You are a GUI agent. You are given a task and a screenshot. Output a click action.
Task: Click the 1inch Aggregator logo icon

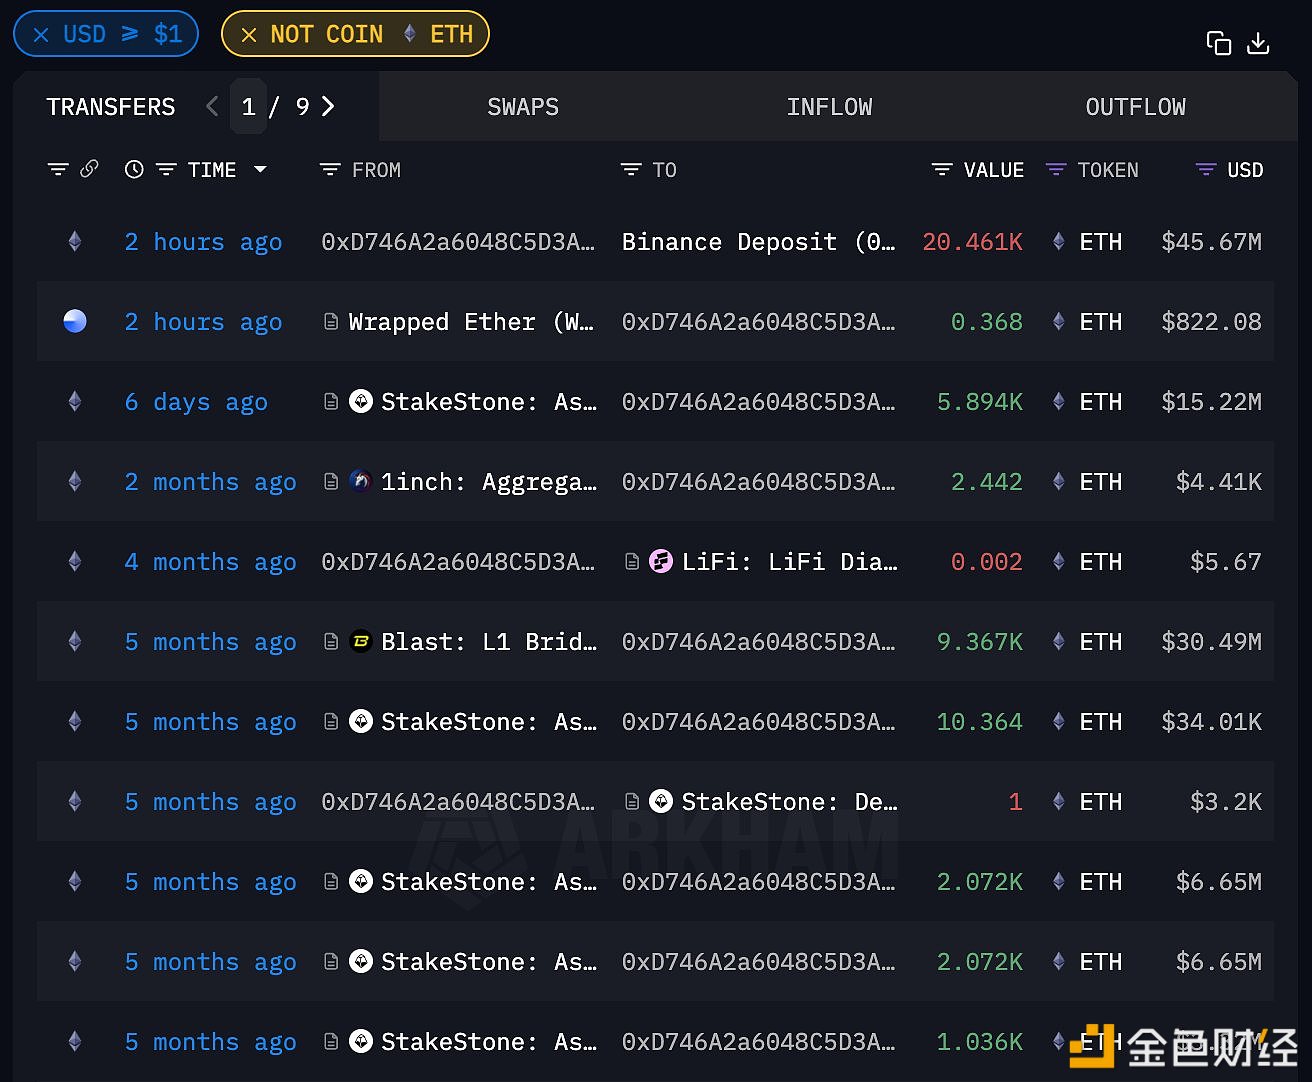(361, 482)
